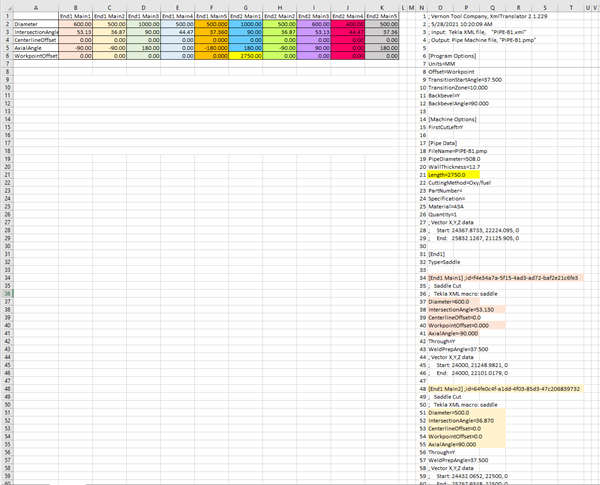Viewport: 600px width, 485px height.
Task: Click the FirstCutLeft=Y line
Action: coord(446,127)
